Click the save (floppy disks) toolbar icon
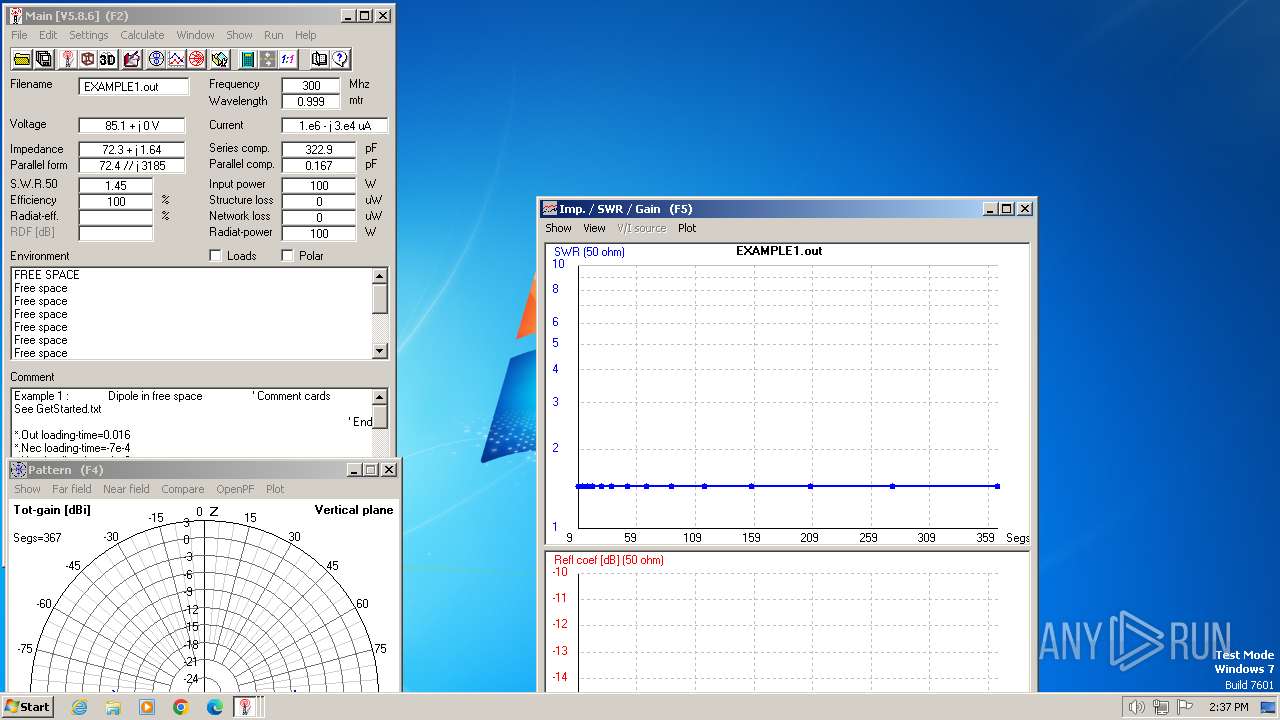The image size is (1280, 720). click(44, 60)
